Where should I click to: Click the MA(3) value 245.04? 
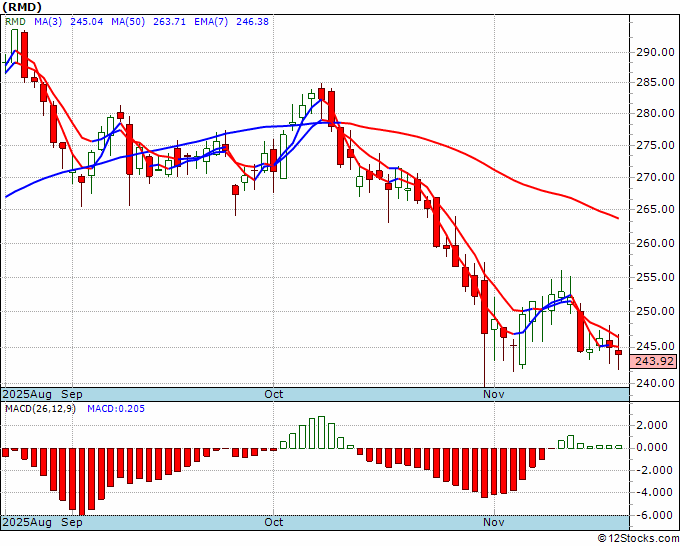point(87,22)
